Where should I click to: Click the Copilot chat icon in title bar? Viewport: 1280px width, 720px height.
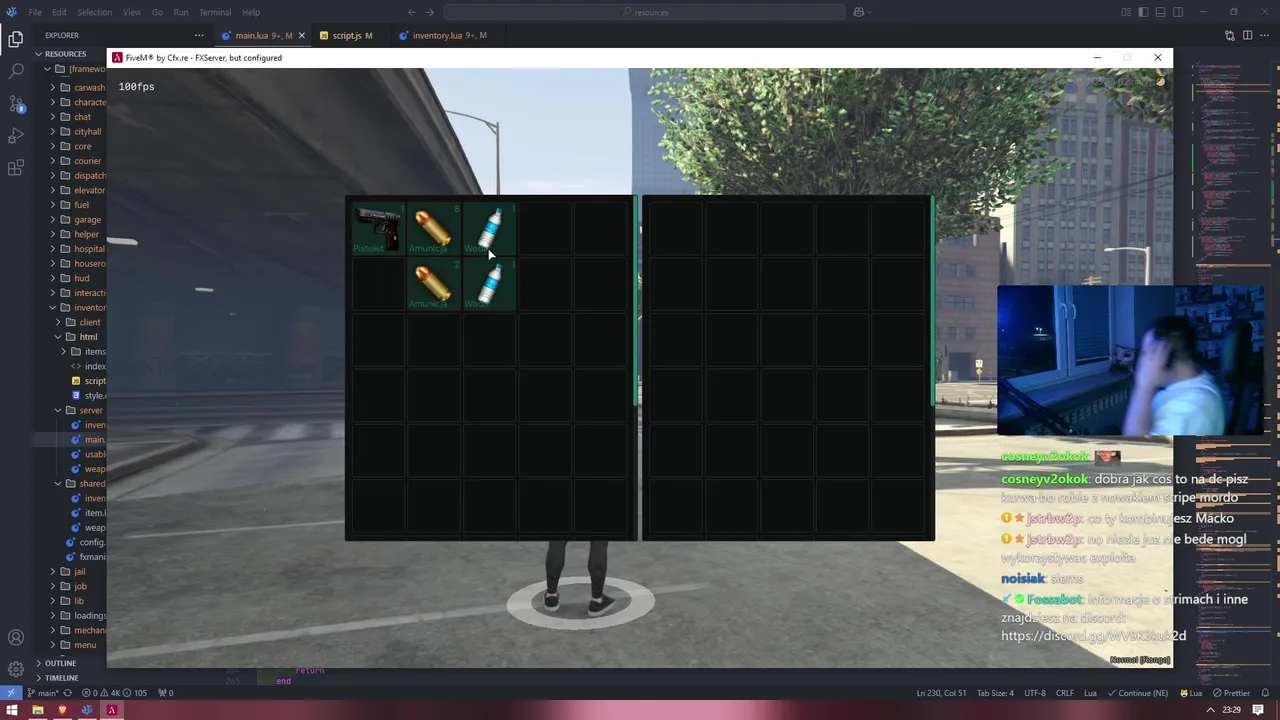858,12
